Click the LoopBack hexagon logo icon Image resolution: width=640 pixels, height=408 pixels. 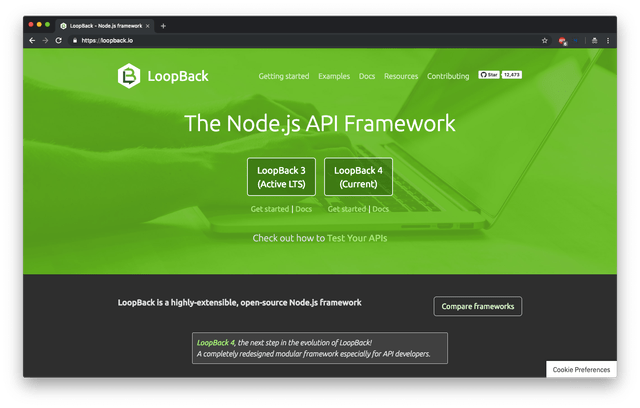(129, 76)
